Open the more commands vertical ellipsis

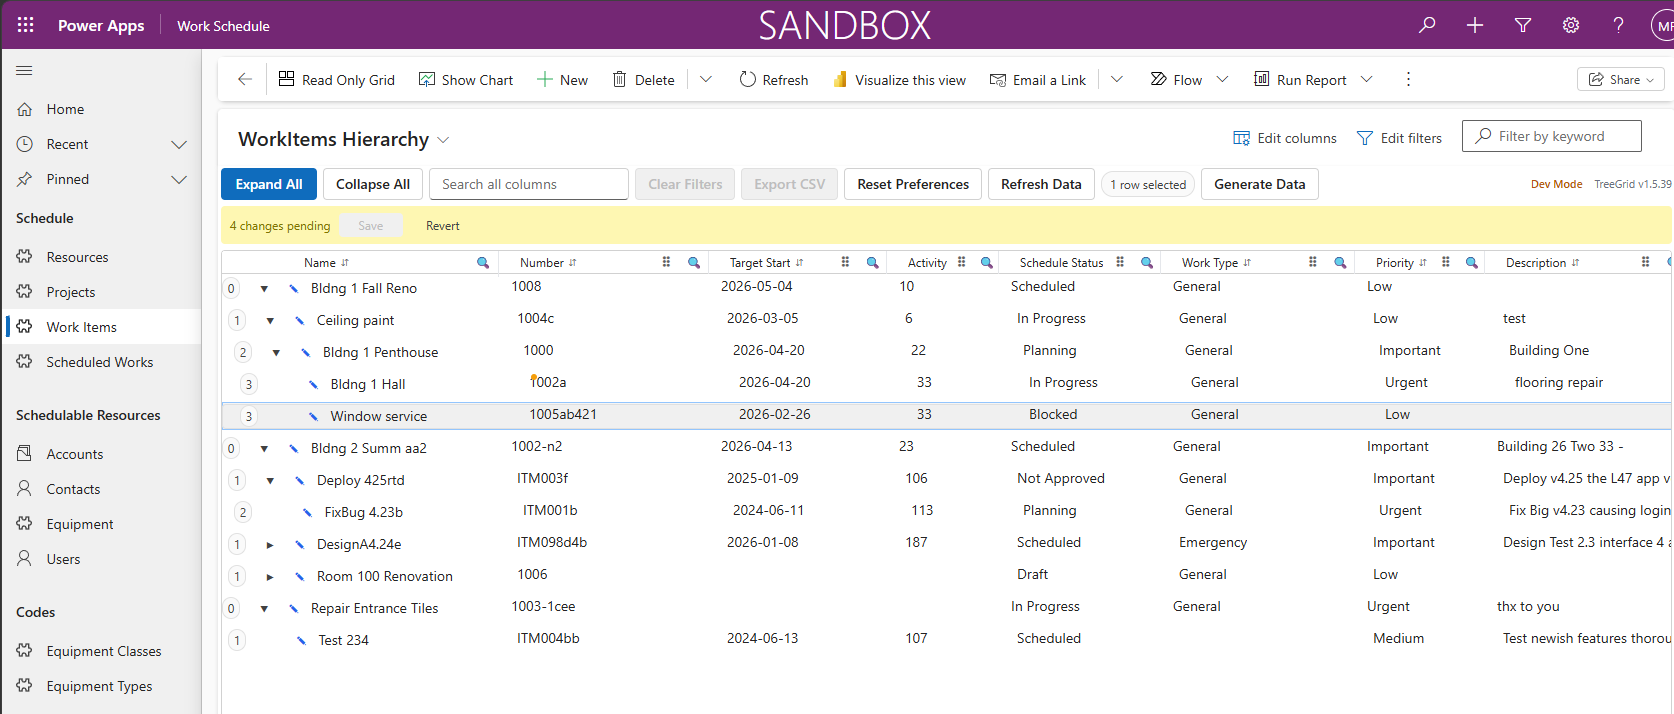1408,79
